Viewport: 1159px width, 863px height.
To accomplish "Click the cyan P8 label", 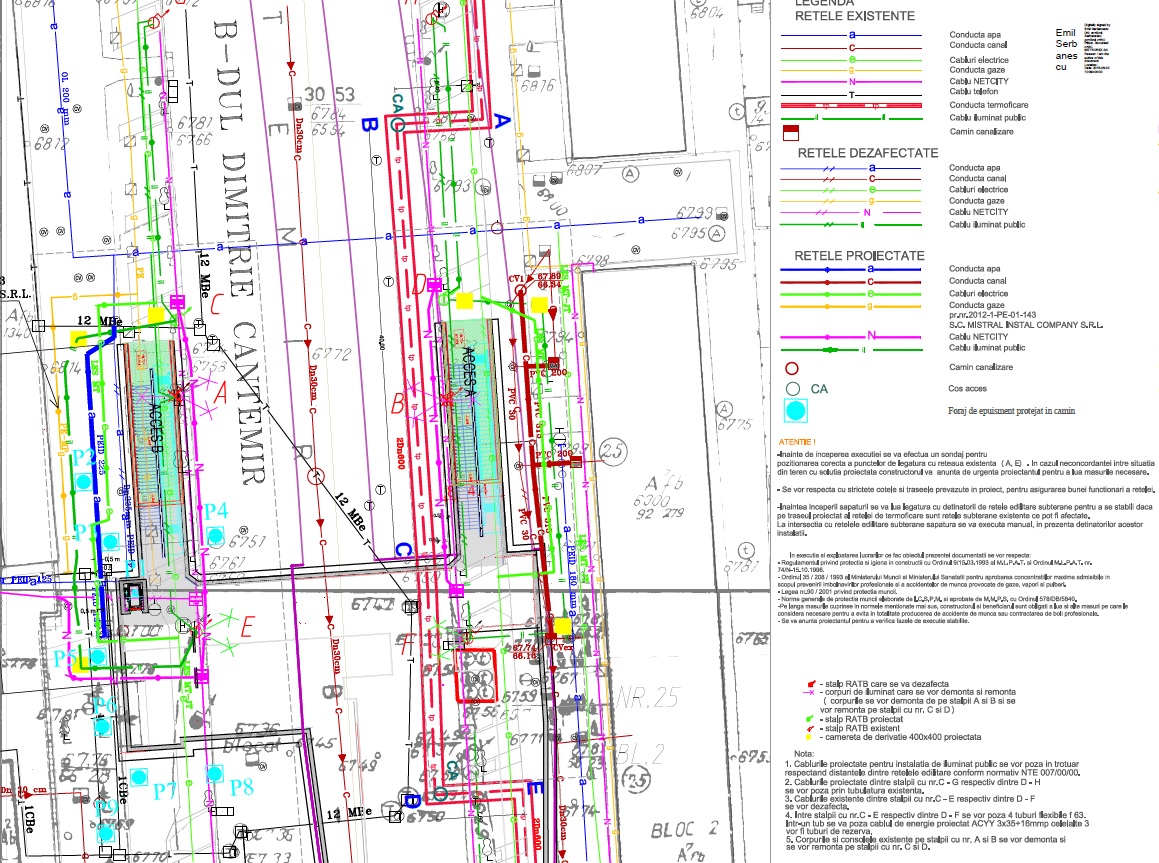I will click(242, 787).
